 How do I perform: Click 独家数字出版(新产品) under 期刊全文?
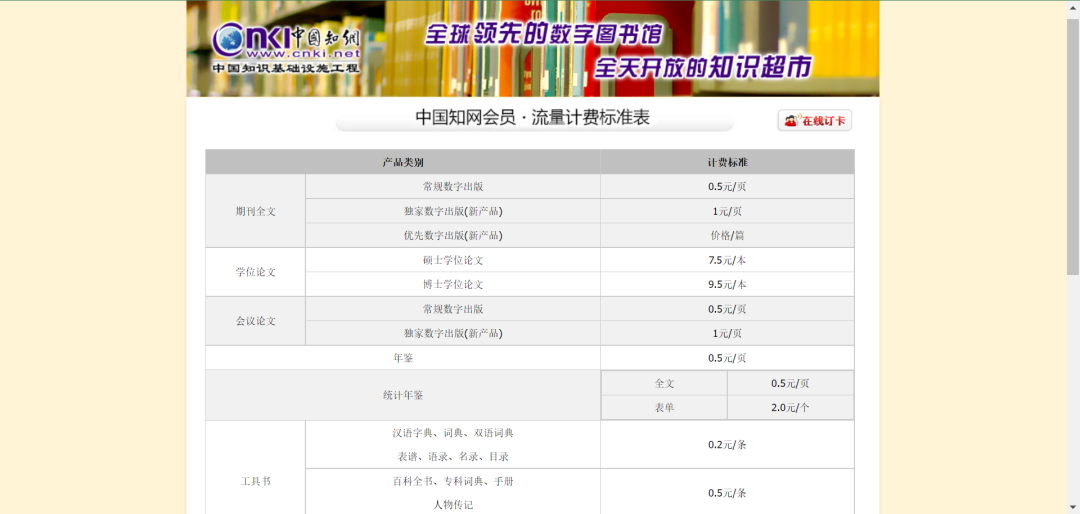pyautogui.click(x=453, y=212)
